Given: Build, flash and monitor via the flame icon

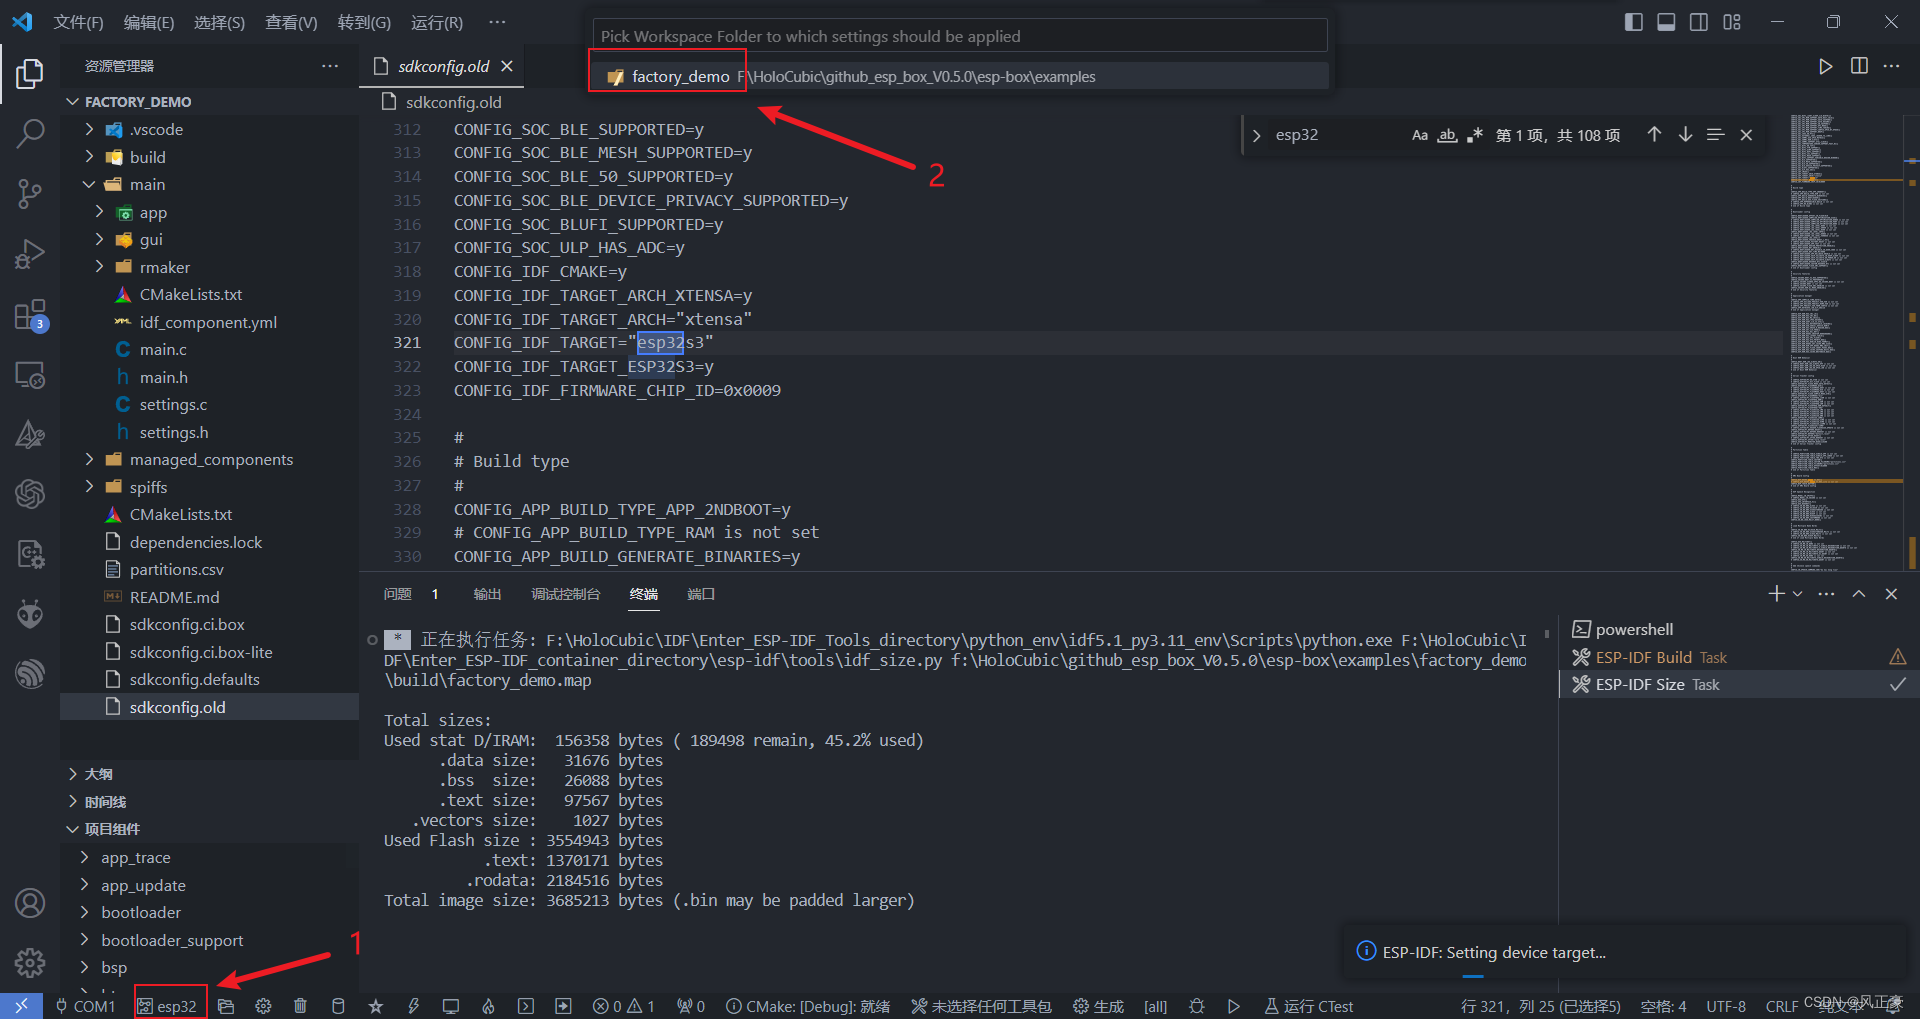Looking at the screenshot, I should pos(488,1006).
